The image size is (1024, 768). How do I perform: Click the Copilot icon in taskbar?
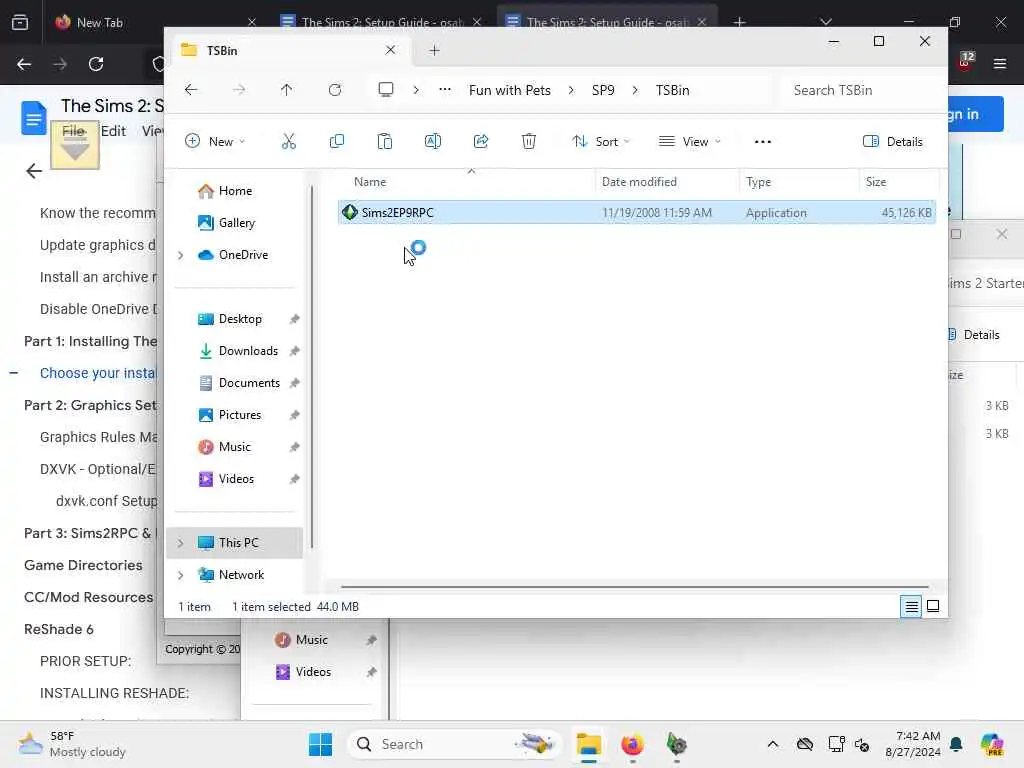tap(991, 744)
